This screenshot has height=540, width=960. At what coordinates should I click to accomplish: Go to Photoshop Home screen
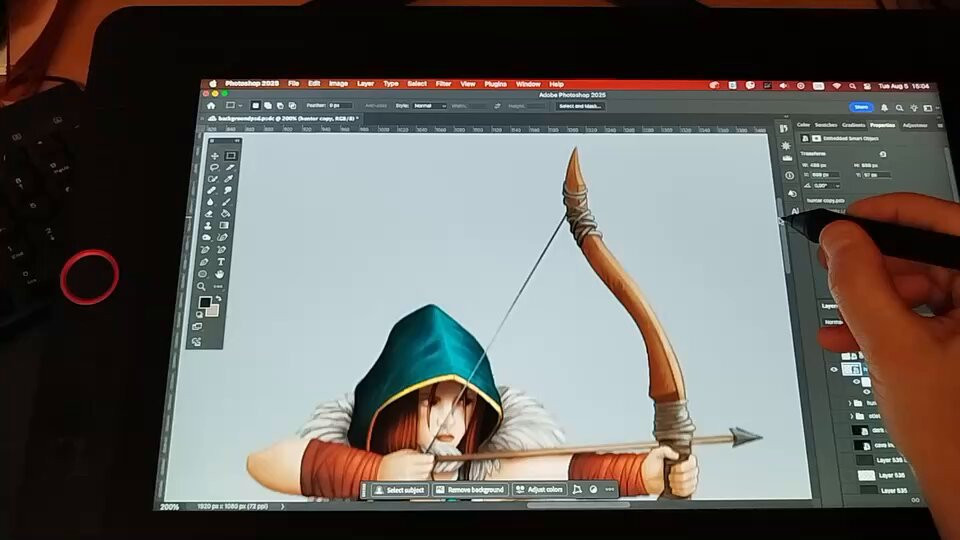(211, 106)
